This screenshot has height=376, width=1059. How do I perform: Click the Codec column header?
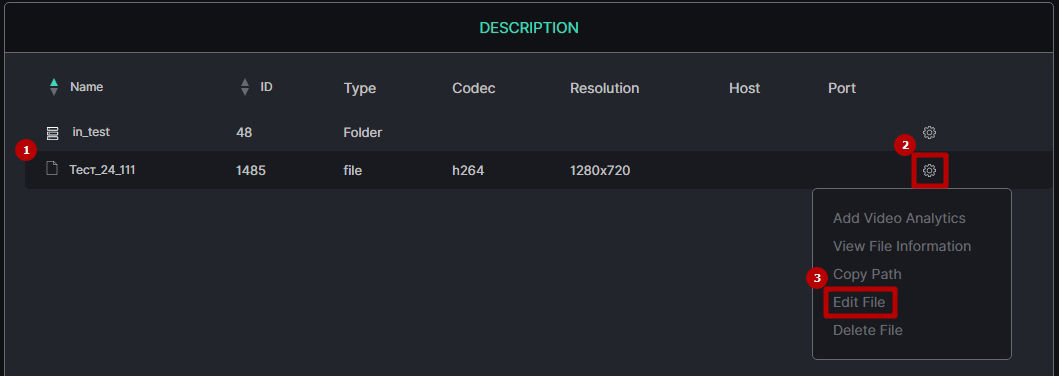[x=473, y=88]
